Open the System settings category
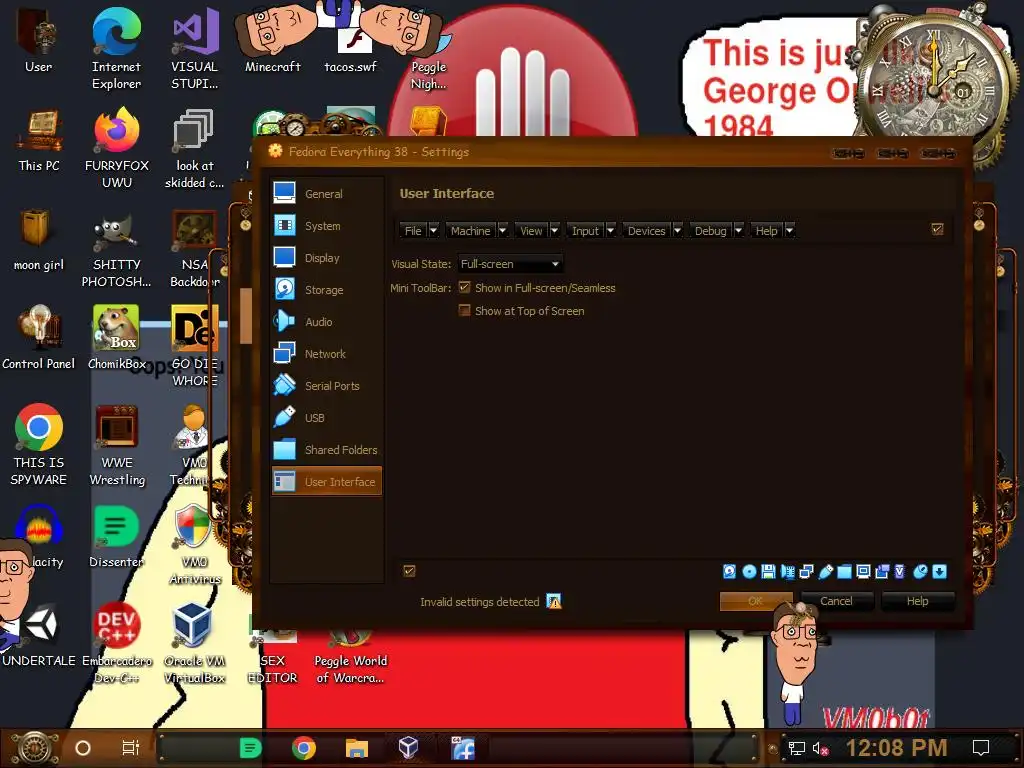The height and width of the screenshot is (768, 1024). tap(327, 226)
